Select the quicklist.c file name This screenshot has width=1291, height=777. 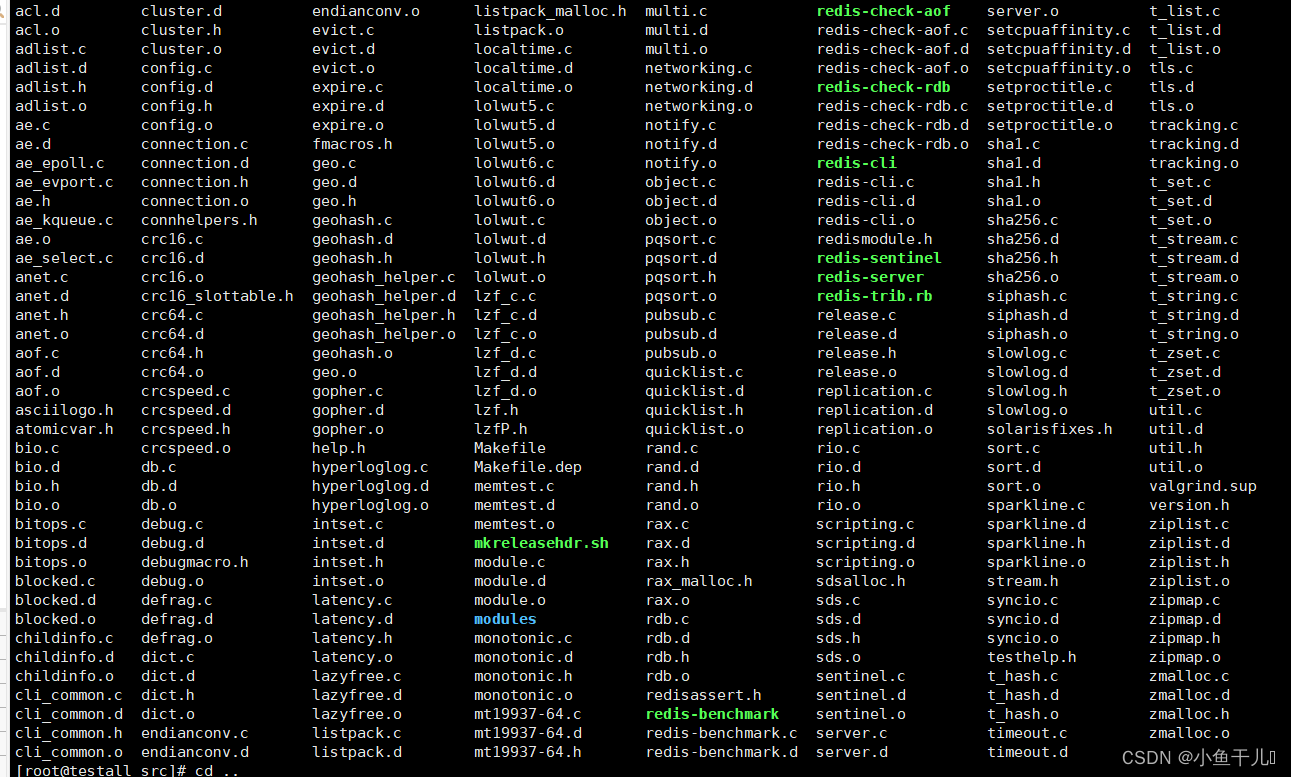694,372
